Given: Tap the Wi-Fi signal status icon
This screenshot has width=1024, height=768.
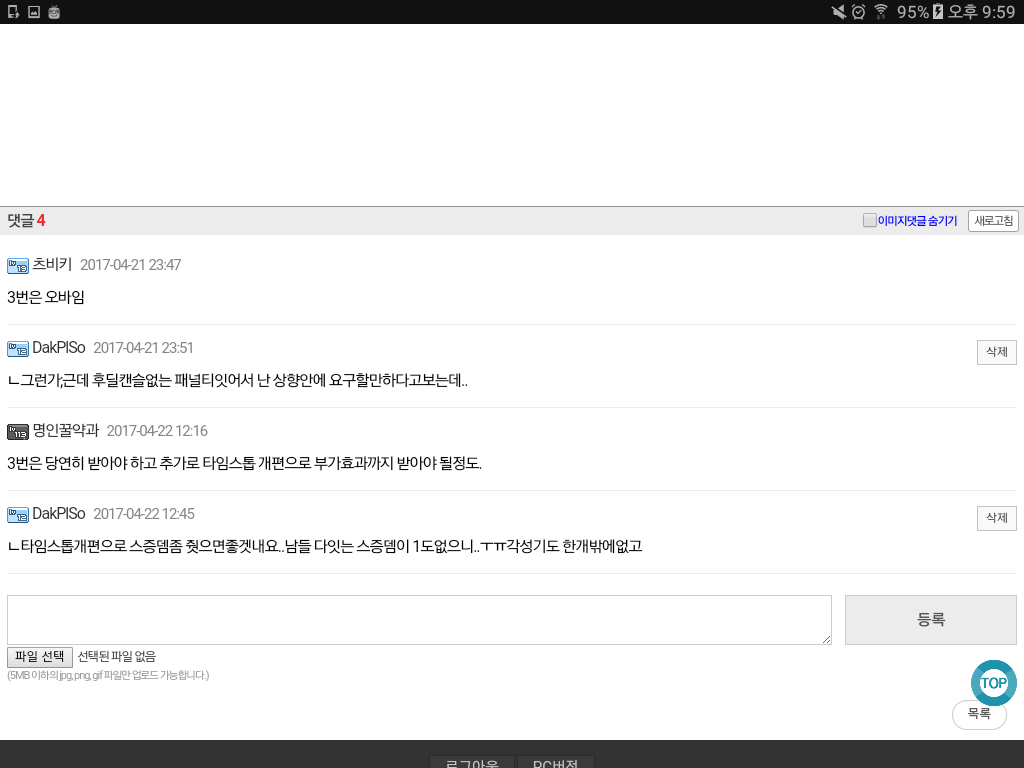Looking at the screenshot, I should click(x=881, y=12).
